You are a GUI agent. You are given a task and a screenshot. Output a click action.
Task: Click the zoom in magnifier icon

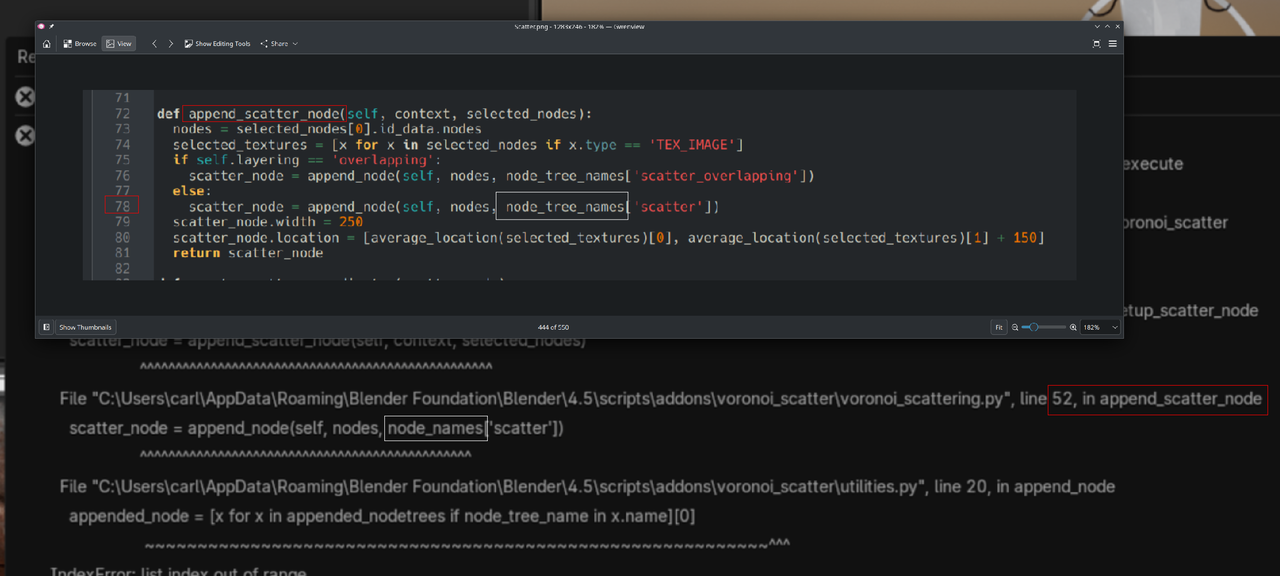pyautogui.click(x=1074, y=327)
